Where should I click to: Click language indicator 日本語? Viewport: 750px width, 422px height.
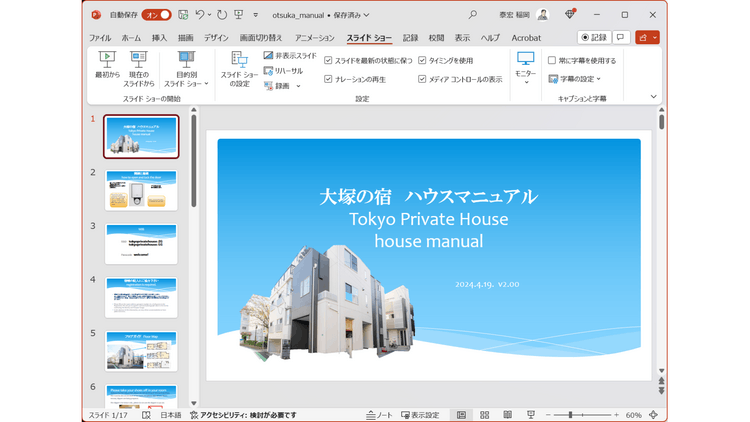click(170, 415)
